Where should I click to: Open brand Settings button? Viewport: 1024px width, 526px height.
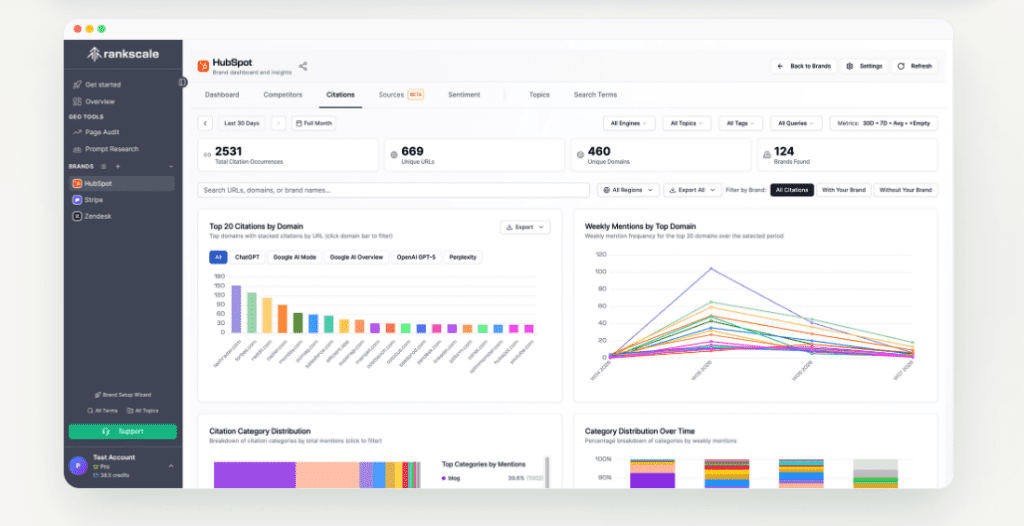pos(864,66)
